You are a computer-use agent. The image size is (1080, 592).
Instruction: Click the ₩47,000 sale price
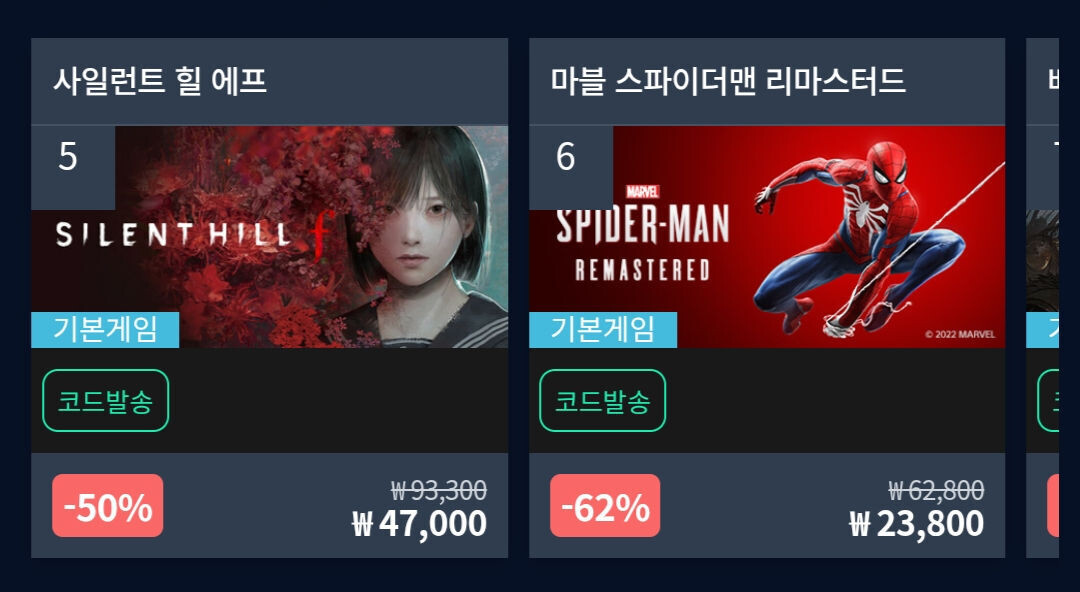pyautogui.click(x=419, y=524)
